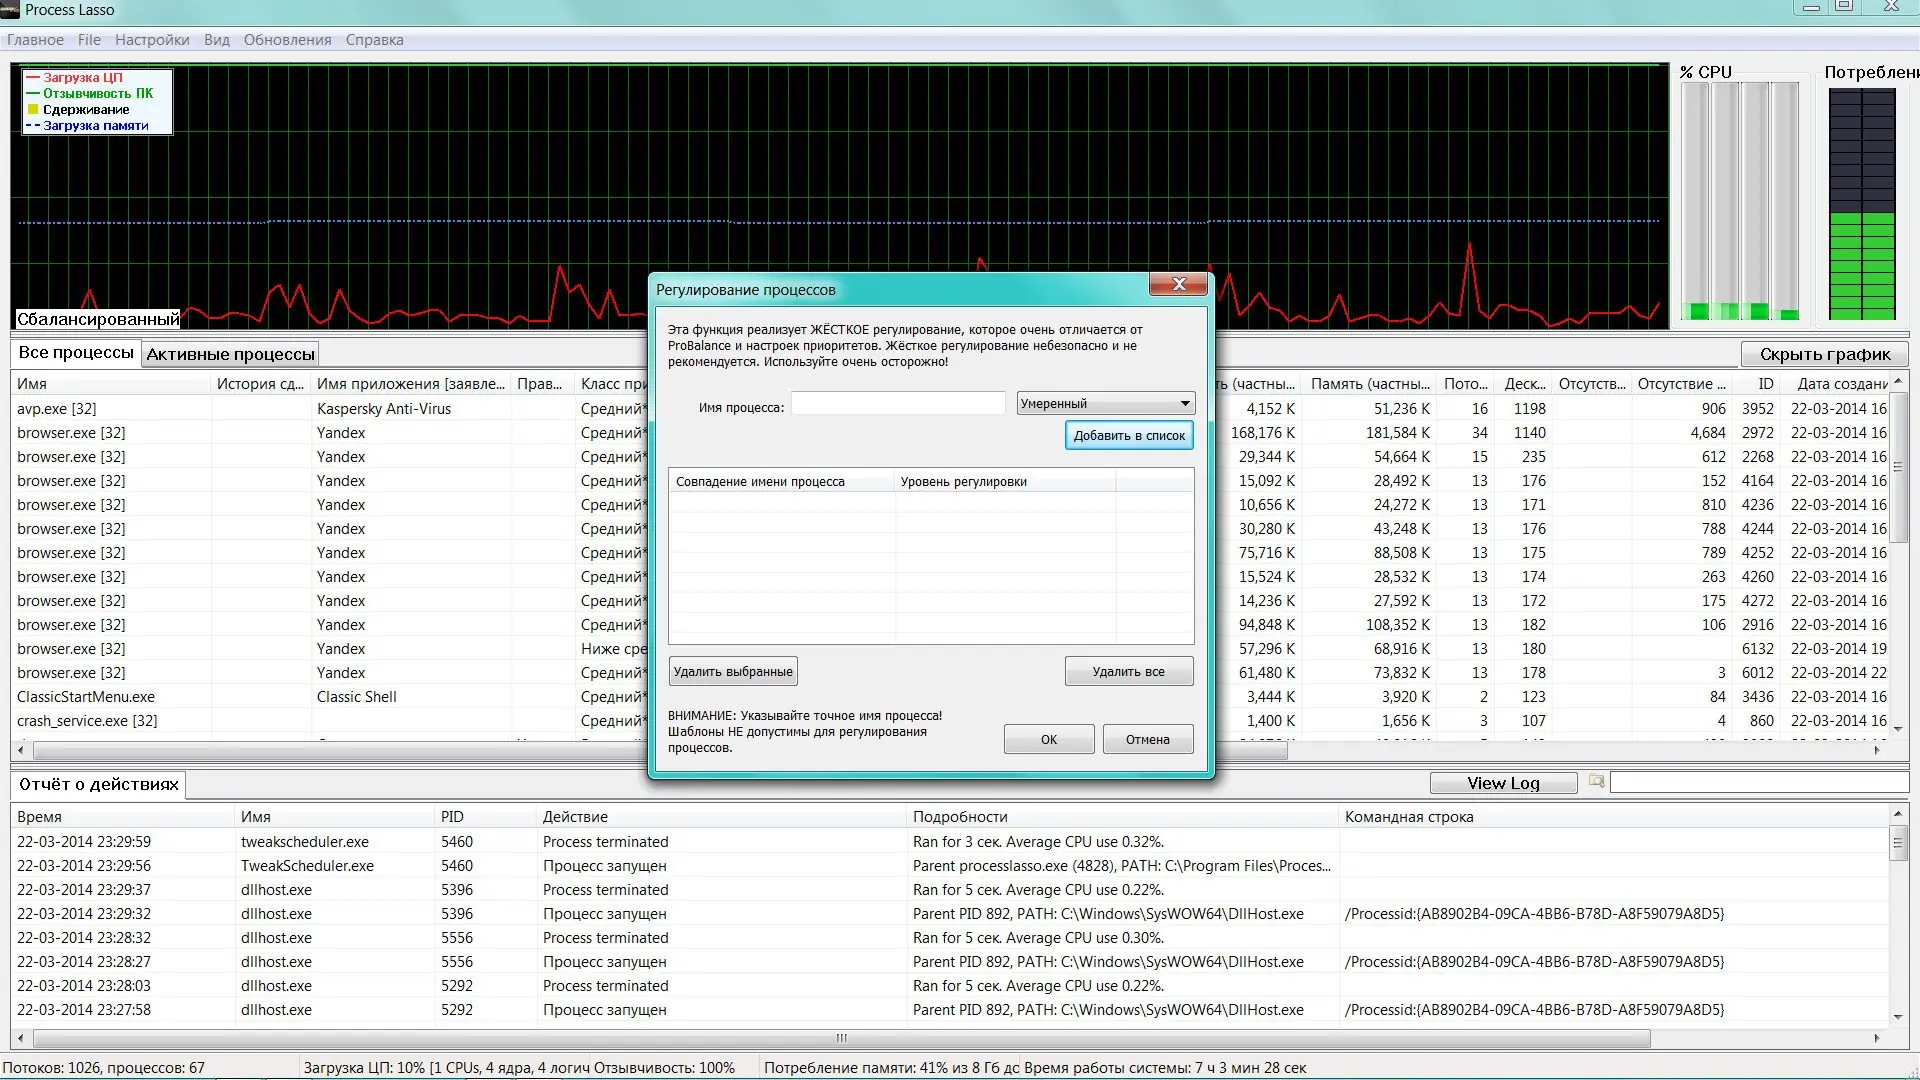Click the process list scroll-down arrow
Screen dimensions: 1920x1080
[x=1897, y=729]
